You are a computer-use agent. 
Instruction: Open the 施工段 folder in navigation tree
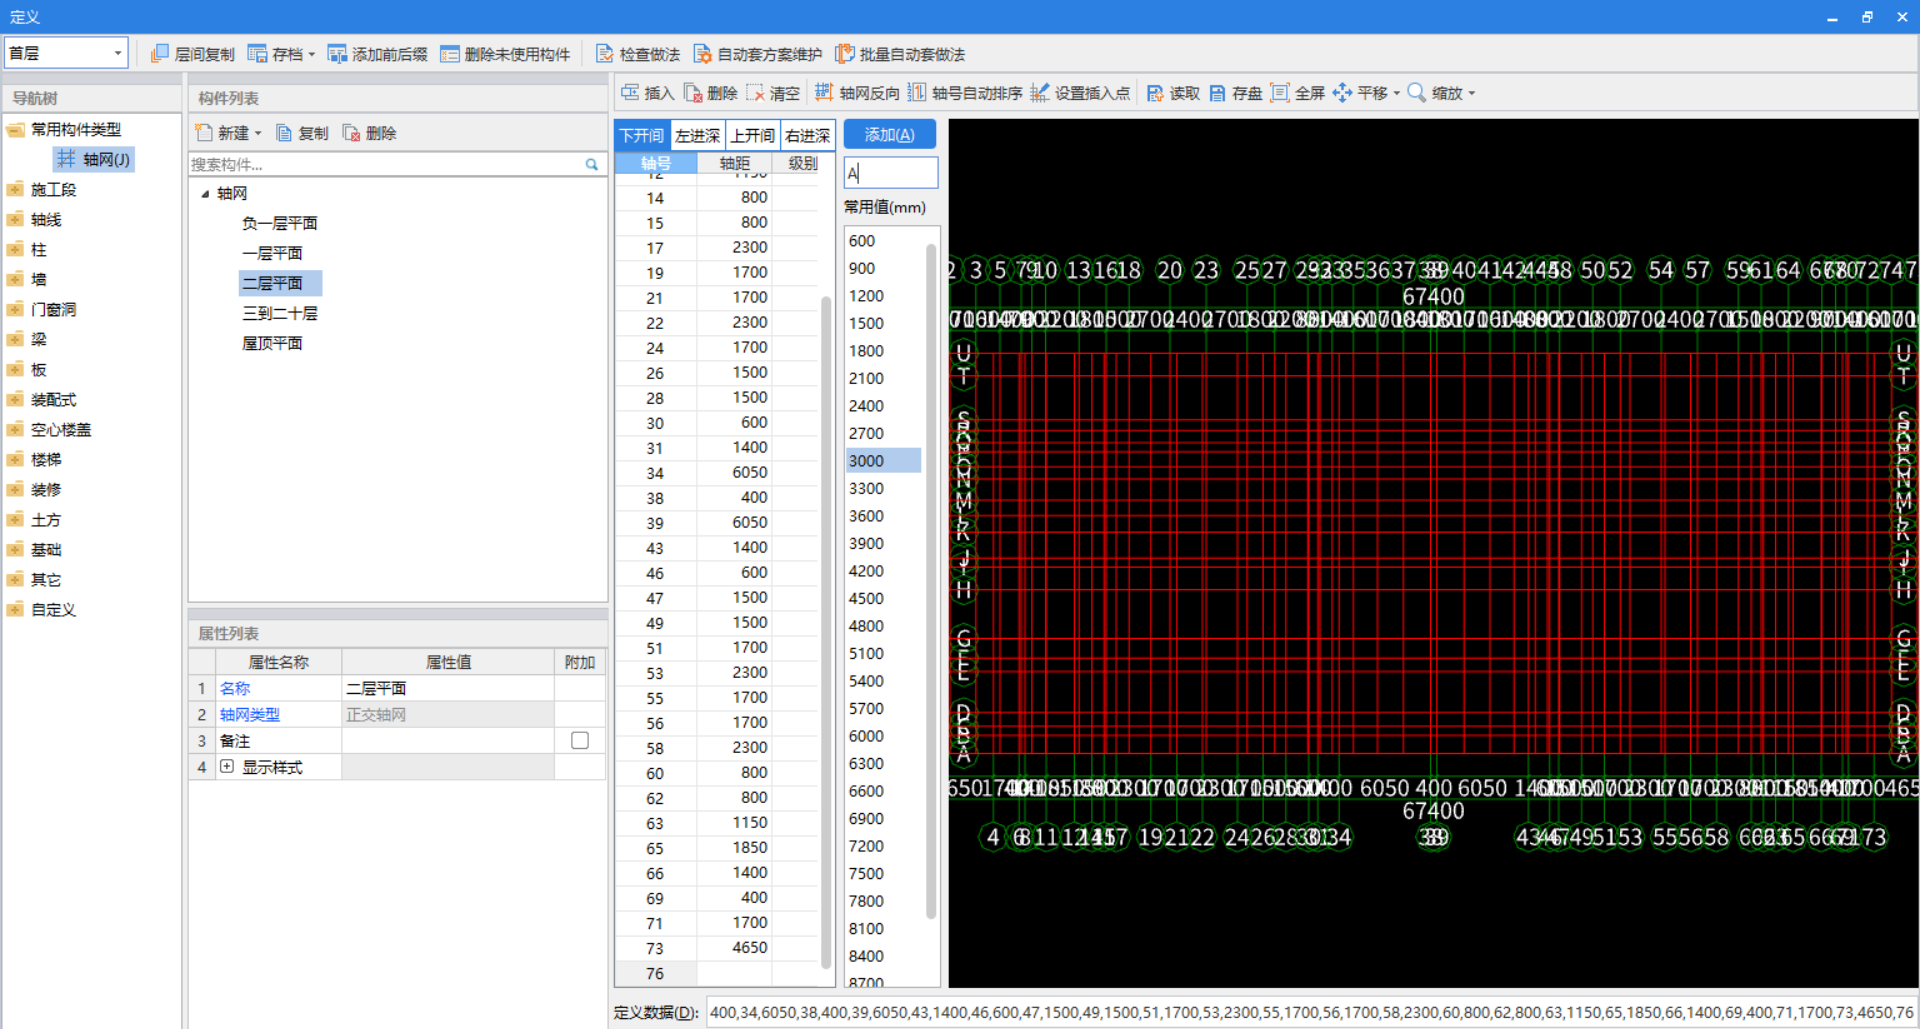[x=15, y=189]
